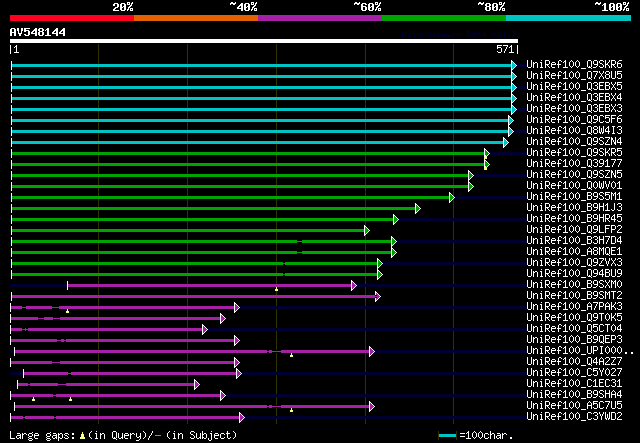
Task: Select the UniRef100_B9SXM0 label
Action: pyautogui.click(x=574, y=285)
